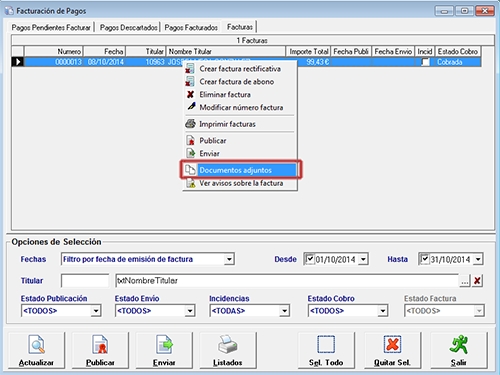Open the Desde date picker dropdown

coord(363,259)
